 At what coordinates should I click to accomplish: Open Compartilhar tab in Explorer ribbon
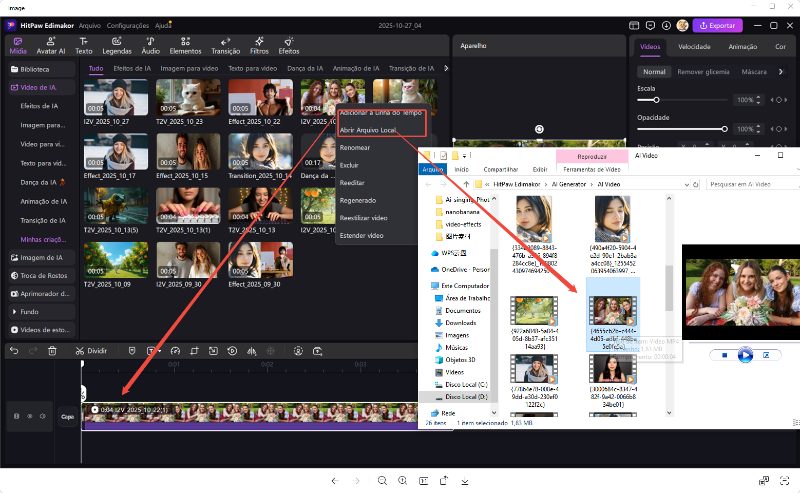tap(501, 169)
